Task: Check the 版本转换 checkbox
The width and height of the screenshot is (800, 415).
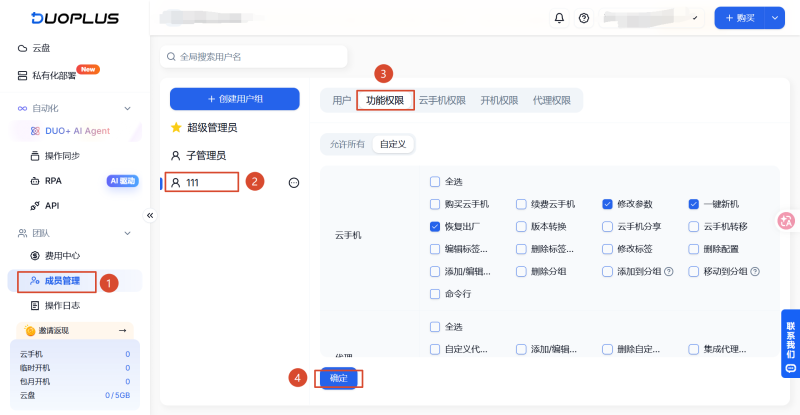Action: [x=521, y=227]
